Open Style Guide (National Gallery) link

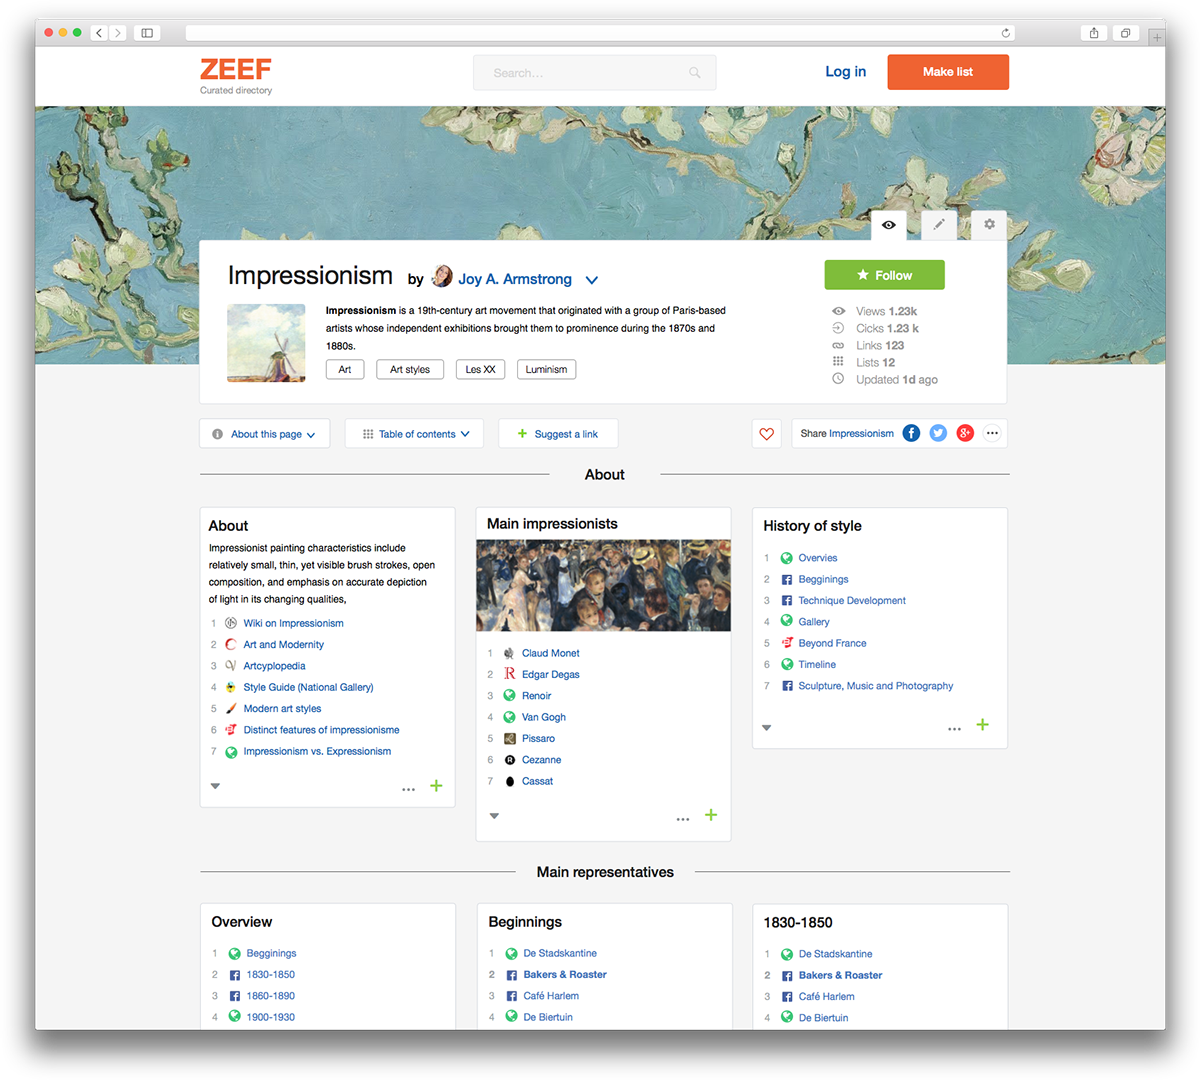pos(308,687)
